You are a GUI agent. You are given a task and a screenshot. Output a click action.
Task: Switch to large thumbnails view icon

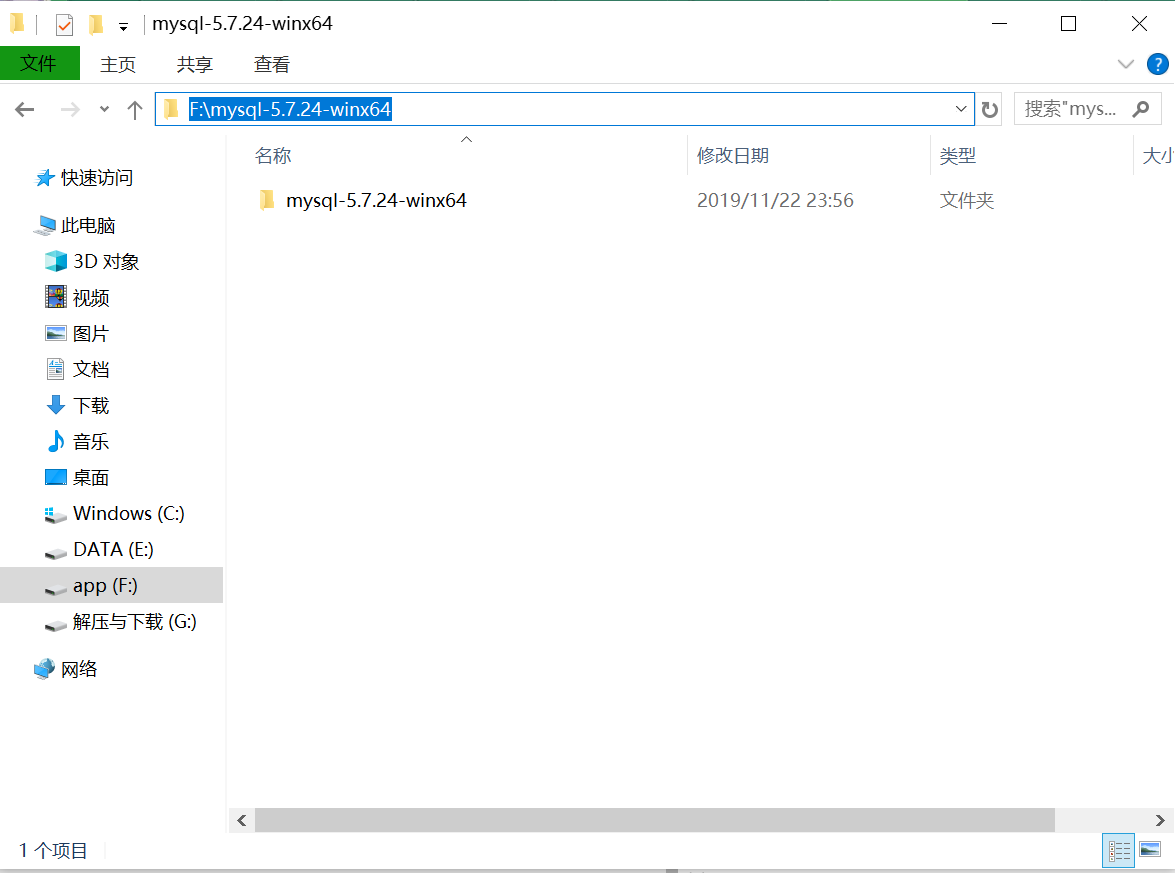(1150, 850)
